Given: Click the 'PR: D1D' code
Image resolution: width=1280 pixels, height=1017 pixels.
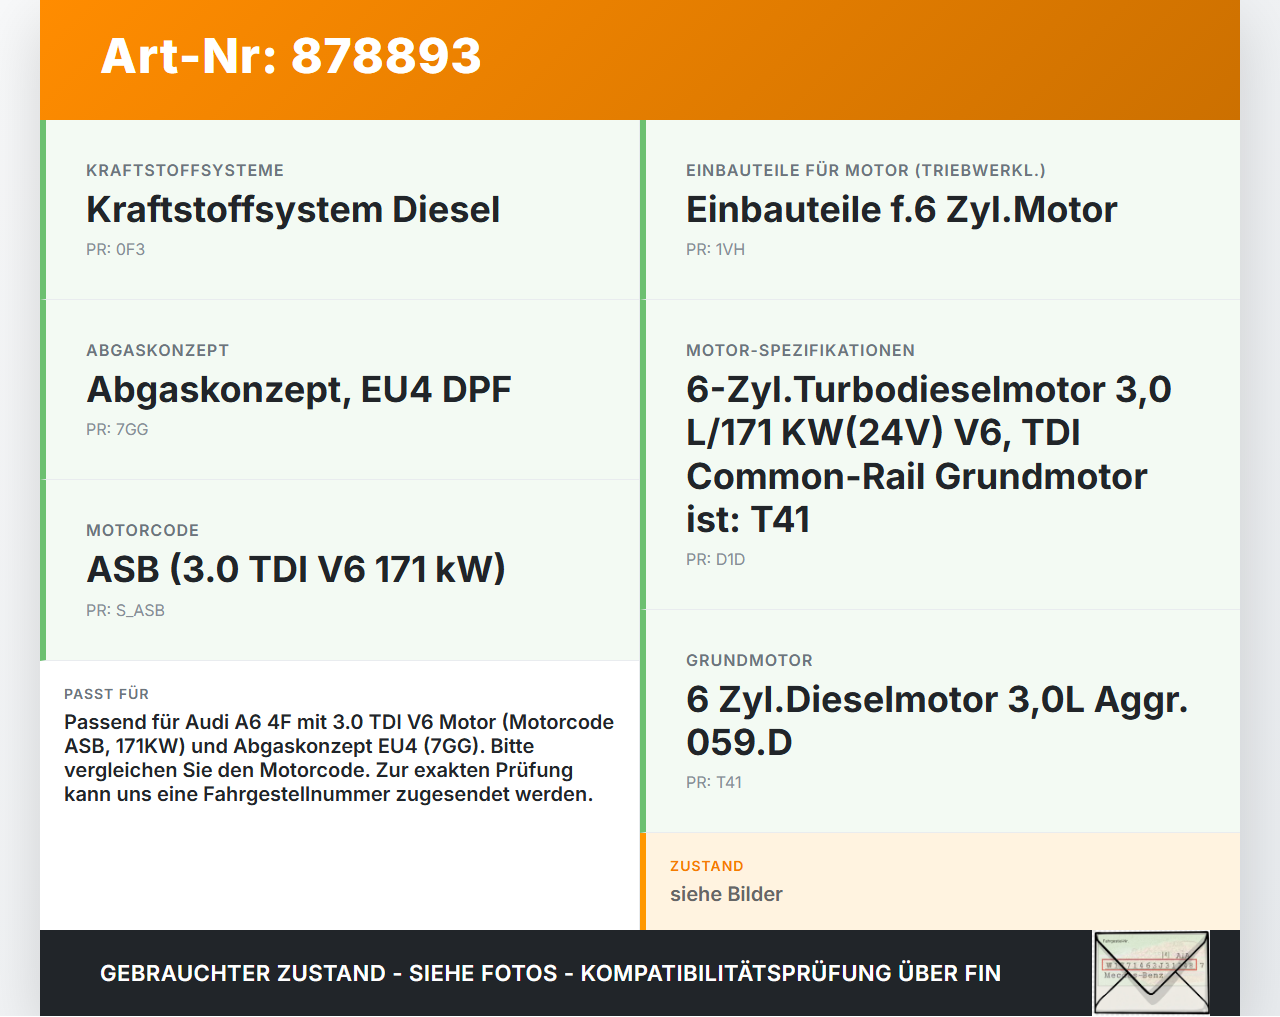Looking at the screenshot, I should [x=715, y=560].
